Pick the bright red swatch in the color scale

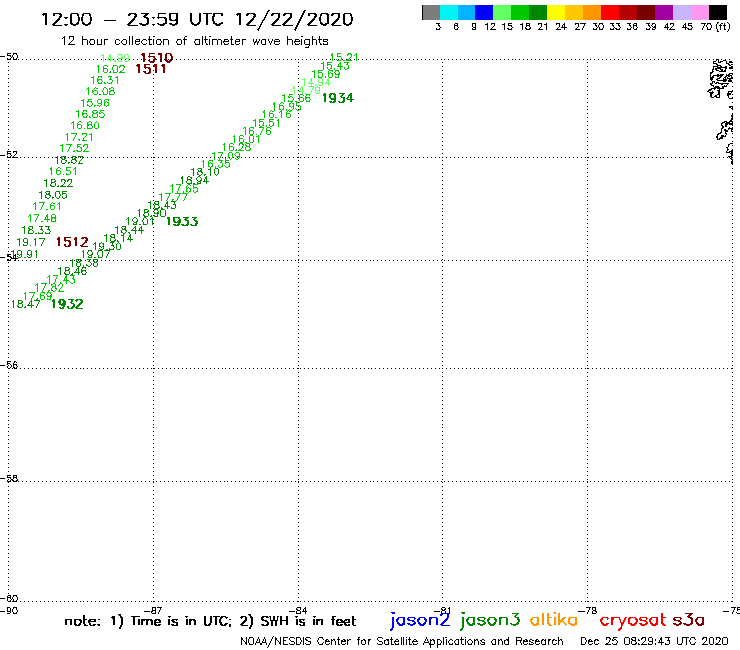pyautogui.click(x=610, y=12)
